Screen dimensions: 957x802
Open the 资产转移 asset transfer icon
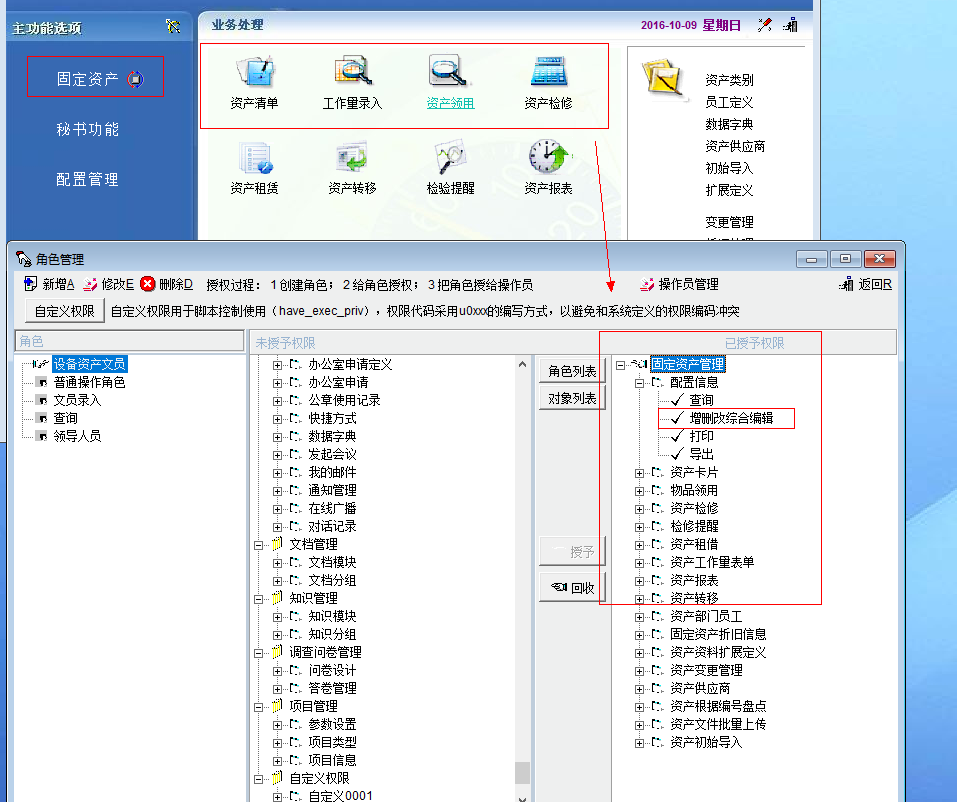click(x=352, y=159)
